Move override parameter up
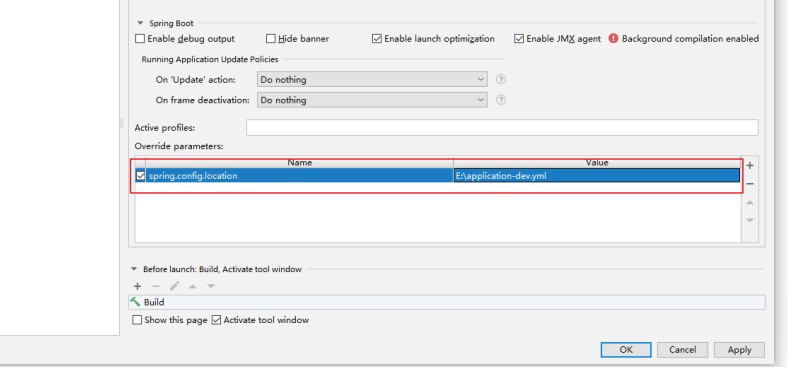 (x=750, y=202)
